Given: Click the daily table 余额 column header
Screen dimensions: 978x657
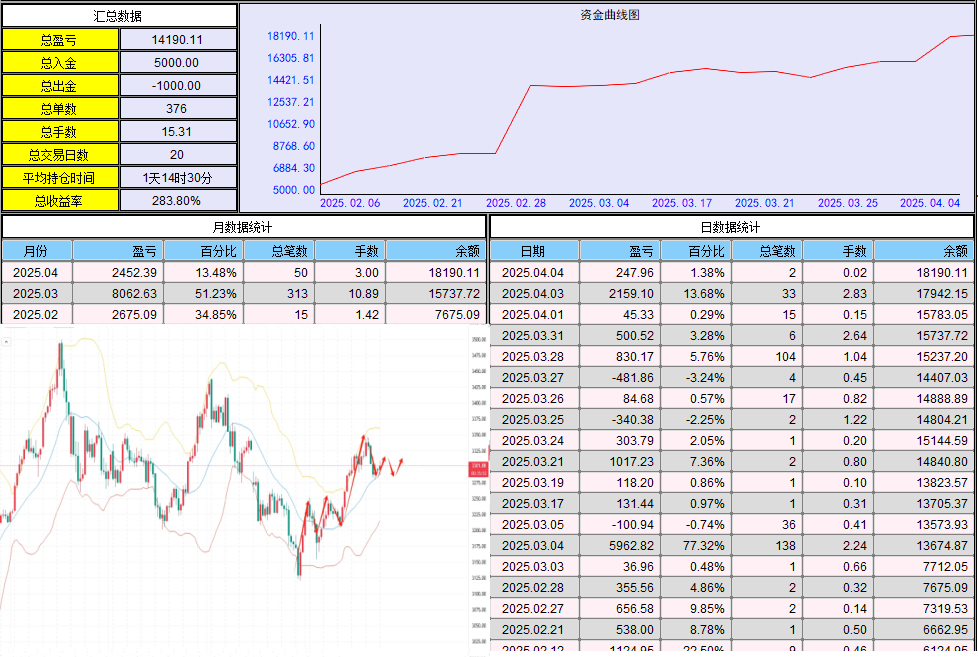Looking at the screenshot, I should click(924, 251).
